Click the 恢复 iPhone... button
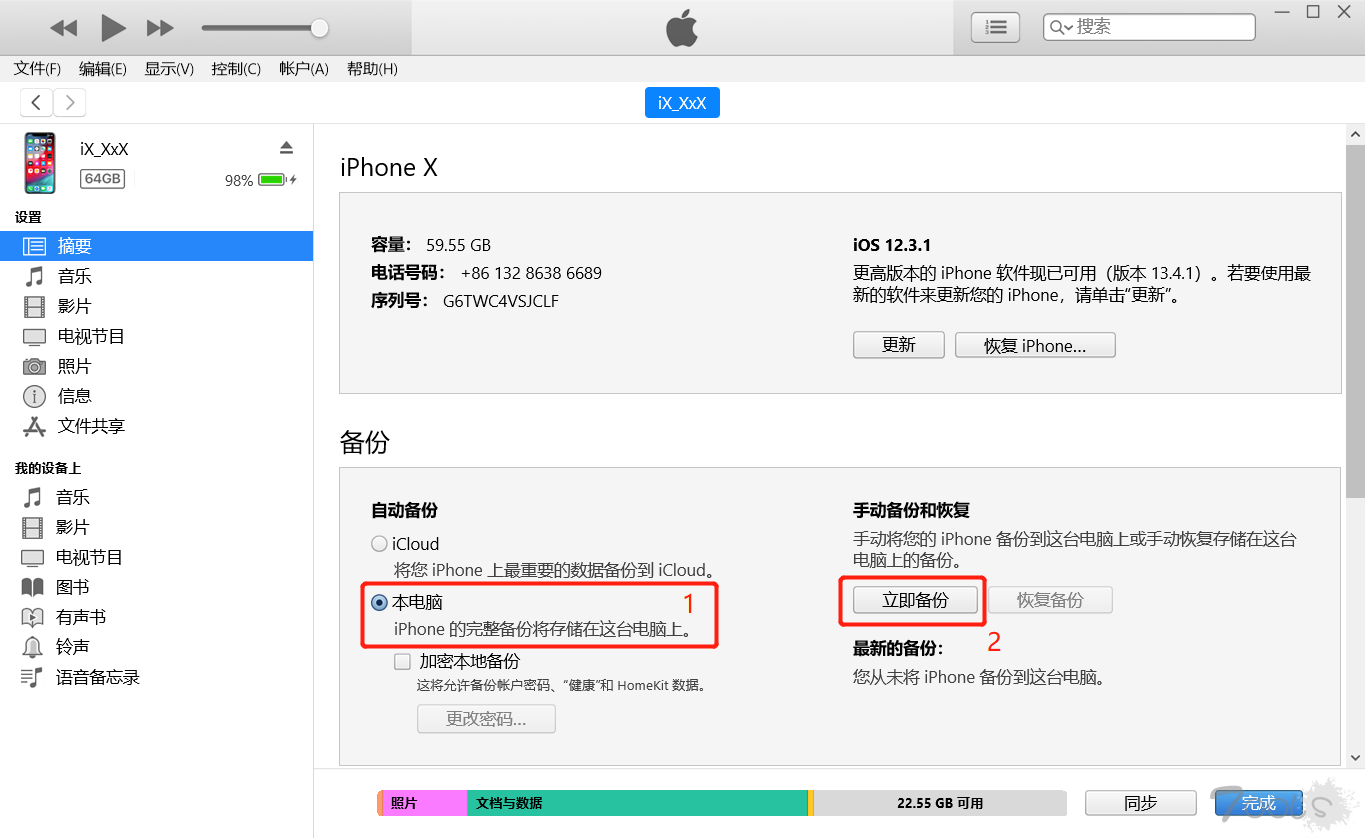1365x838 pixels. coord(1035,345)
